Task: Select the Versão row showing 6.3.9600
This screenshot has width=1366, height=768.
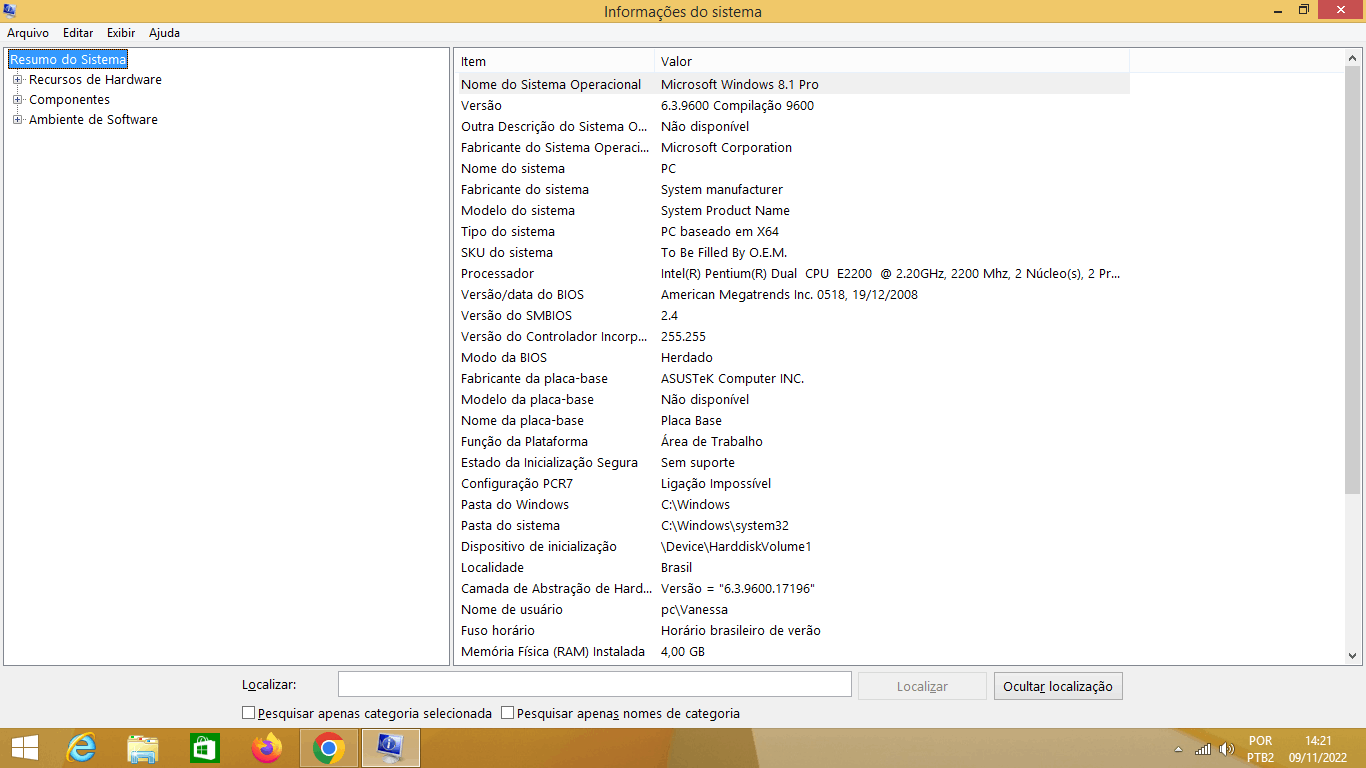Action: coord(793,105)
